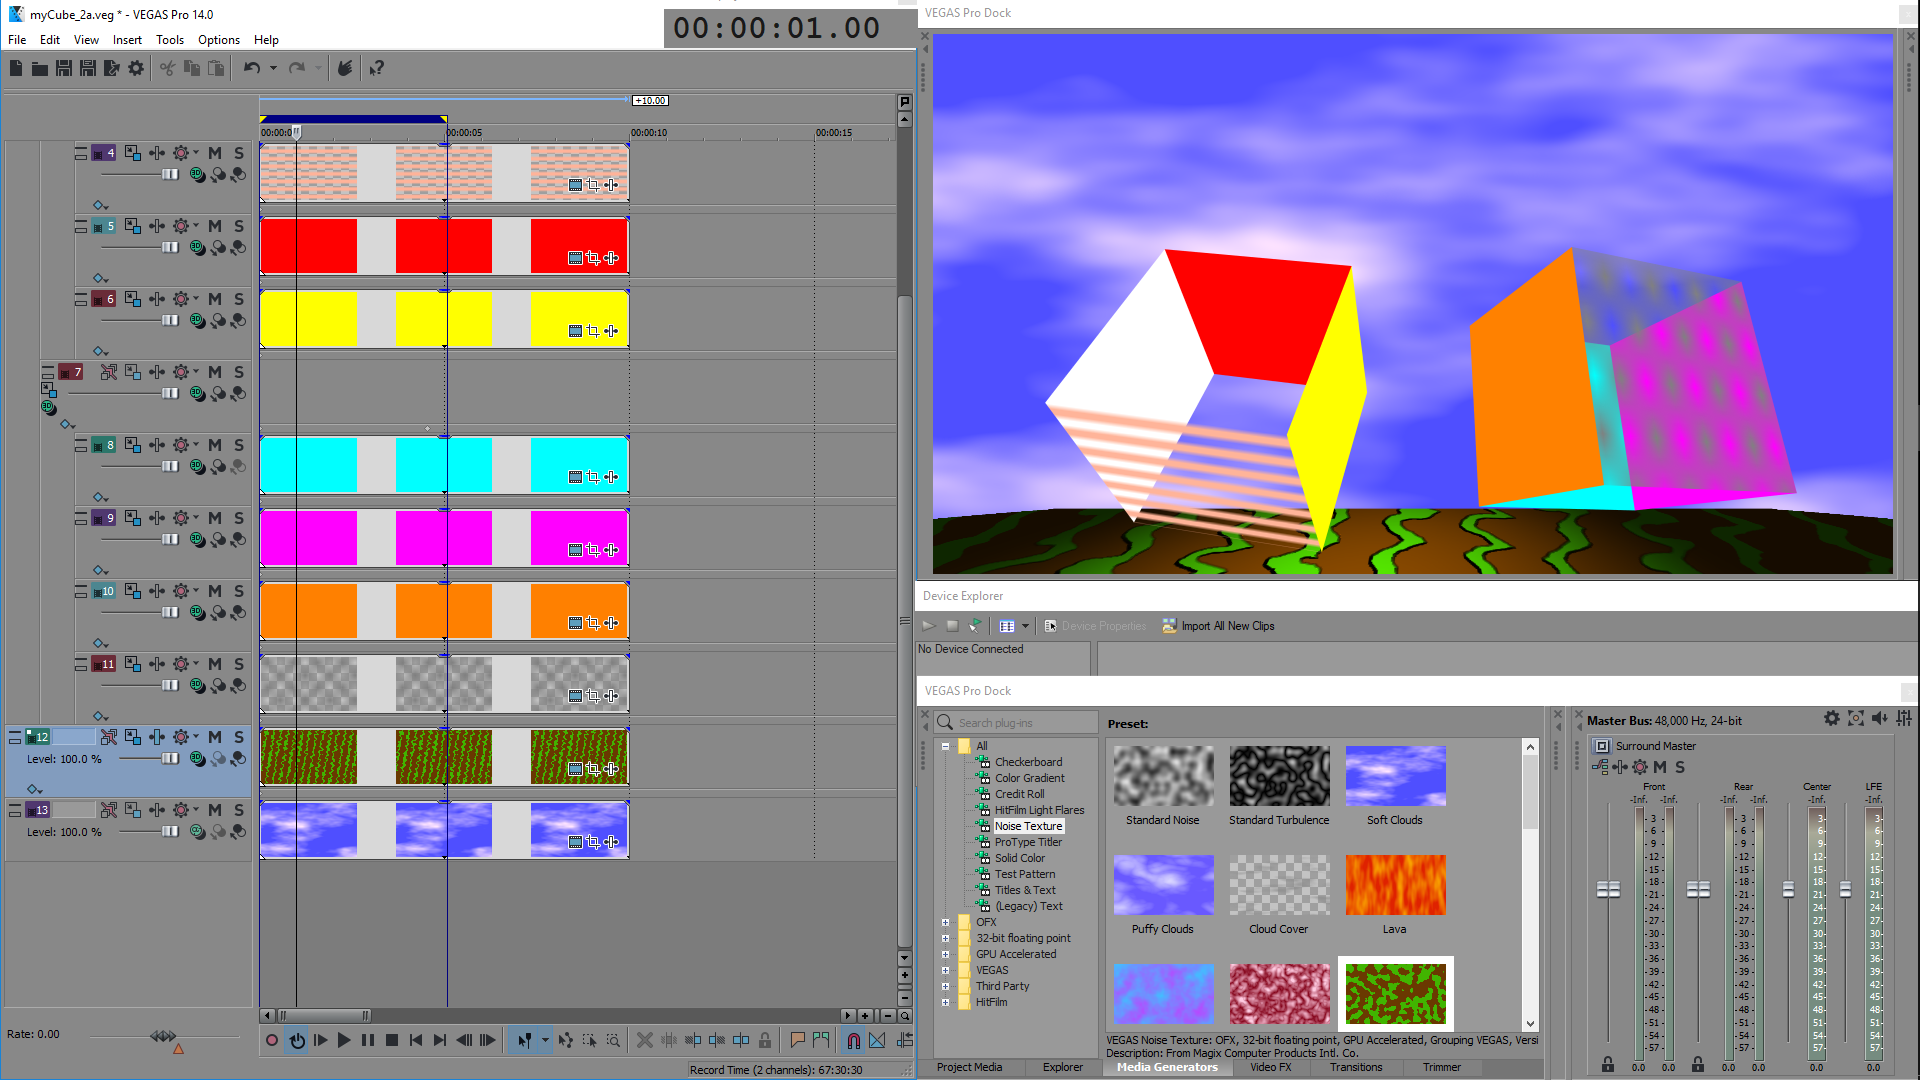The image size is (1920, 1080).
Task: Solo track 8
Action: coord(239,445)
